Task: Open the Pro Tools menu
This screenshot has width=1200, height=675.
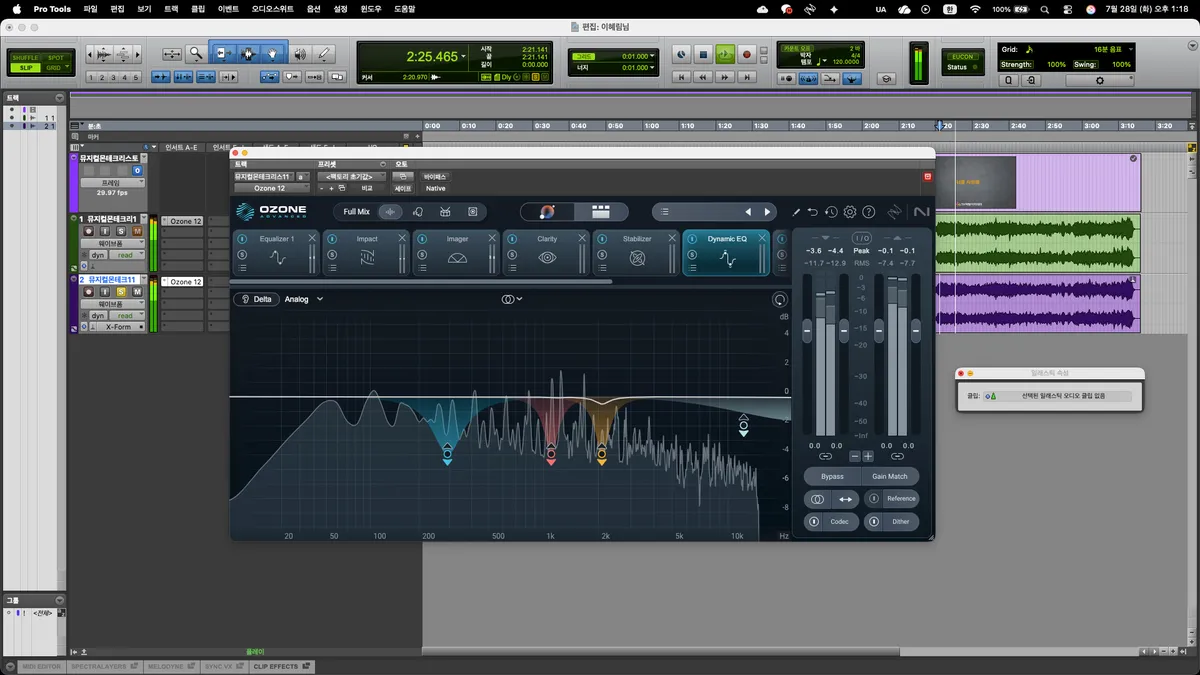Action: [x=52, y=9]
